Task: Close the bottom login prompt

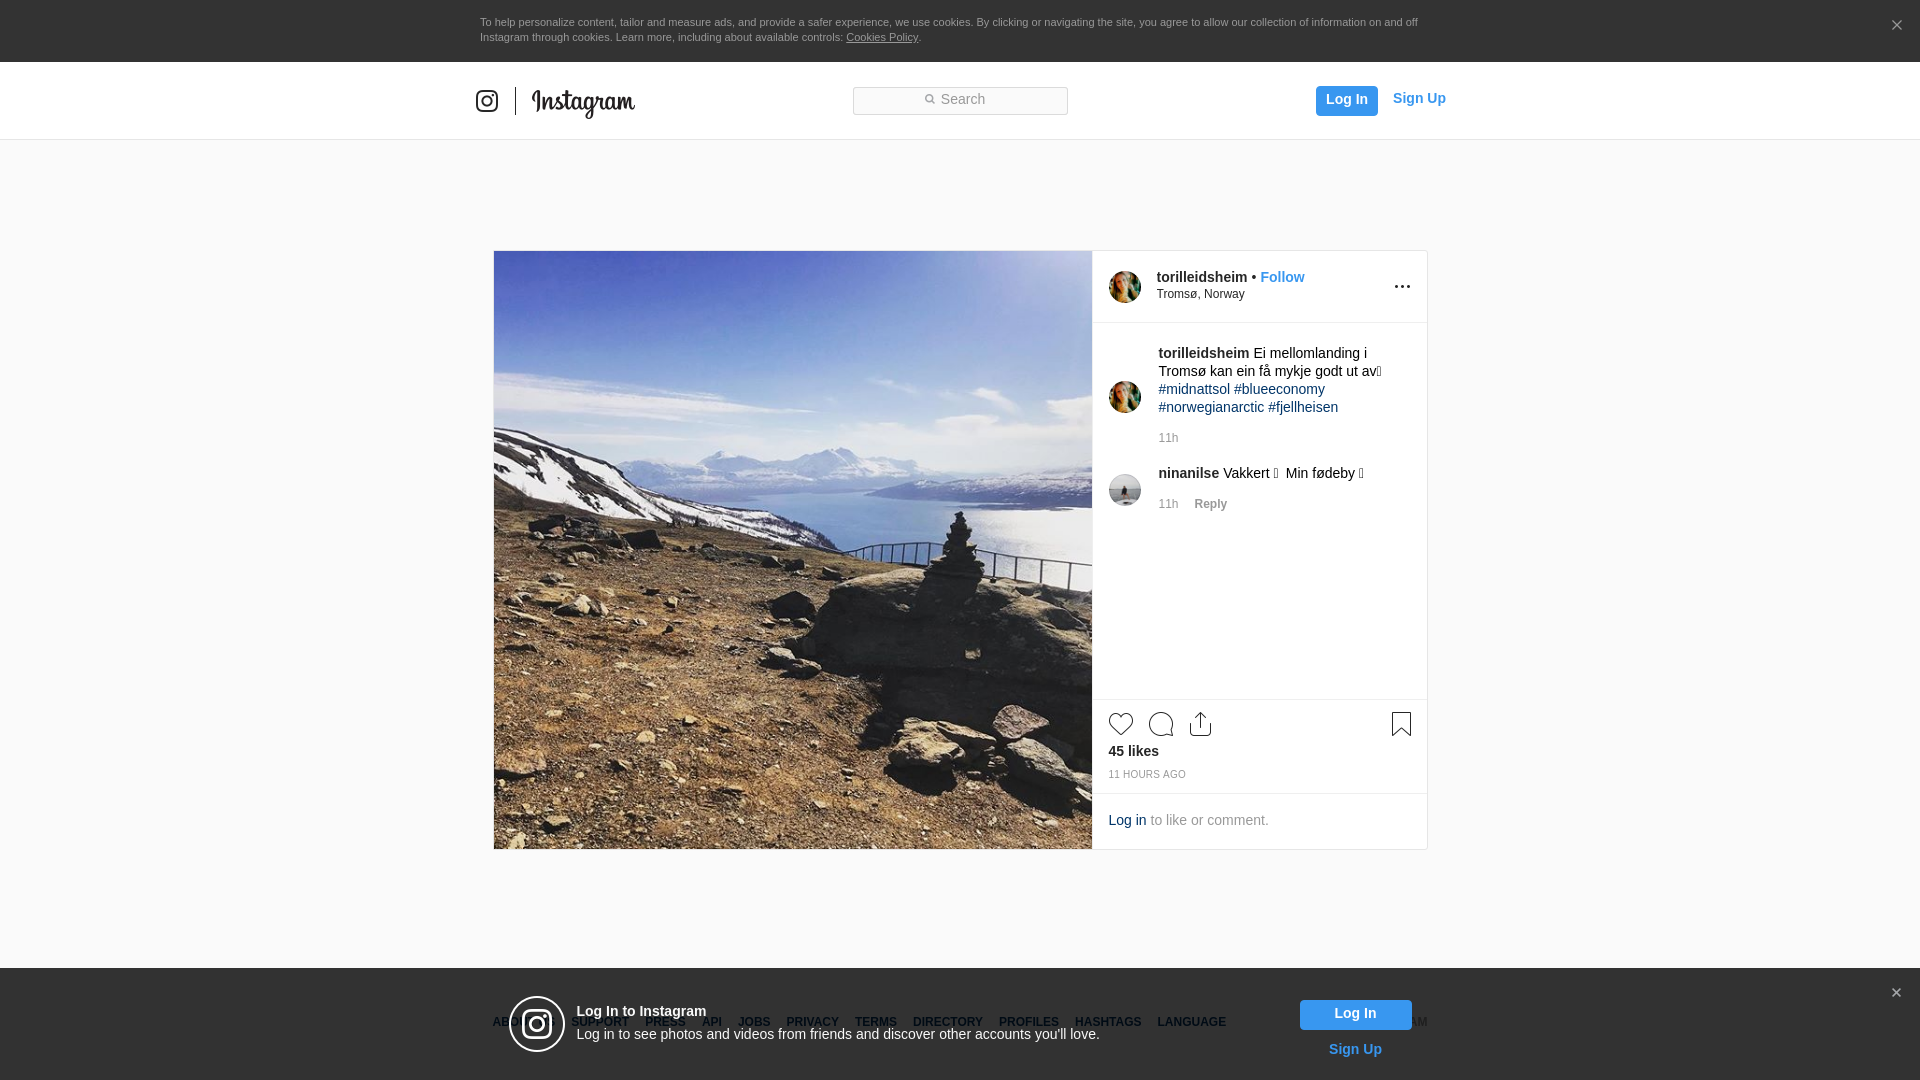Action: [x=1896, y=993]
